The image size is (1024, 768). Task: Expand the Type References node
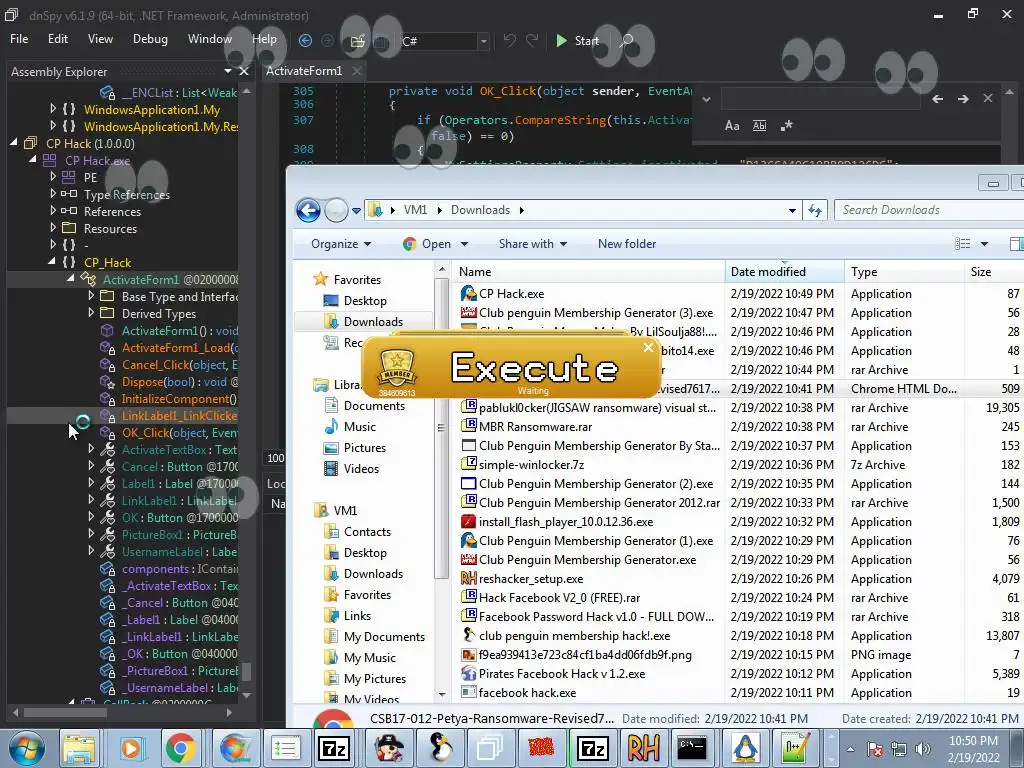pyautogui.click(x=52, y=193)
